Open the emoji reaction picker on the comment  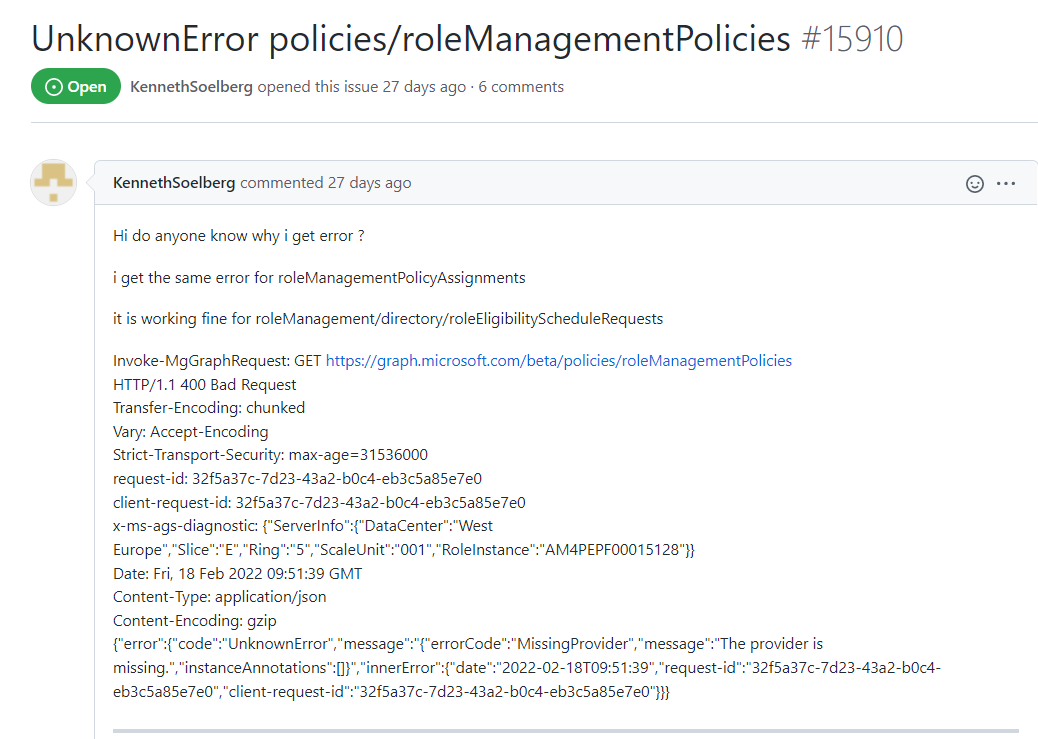[974, 184]
